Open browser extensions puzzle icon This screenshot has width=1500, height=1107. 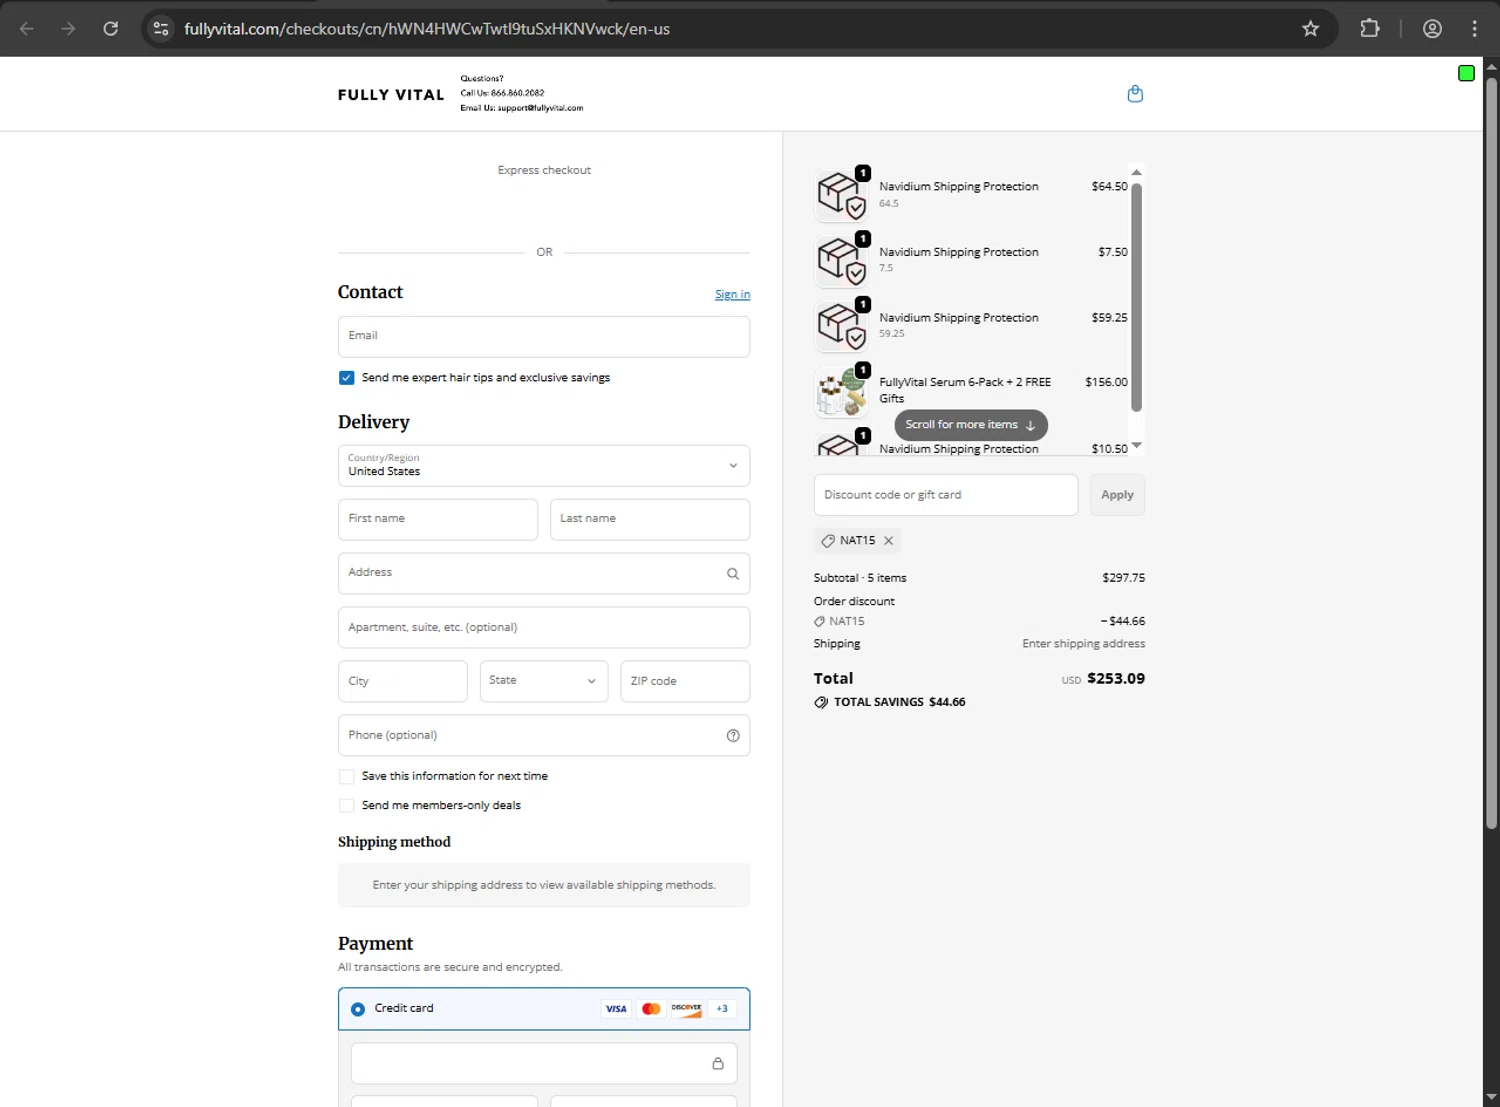(1370, 29)
